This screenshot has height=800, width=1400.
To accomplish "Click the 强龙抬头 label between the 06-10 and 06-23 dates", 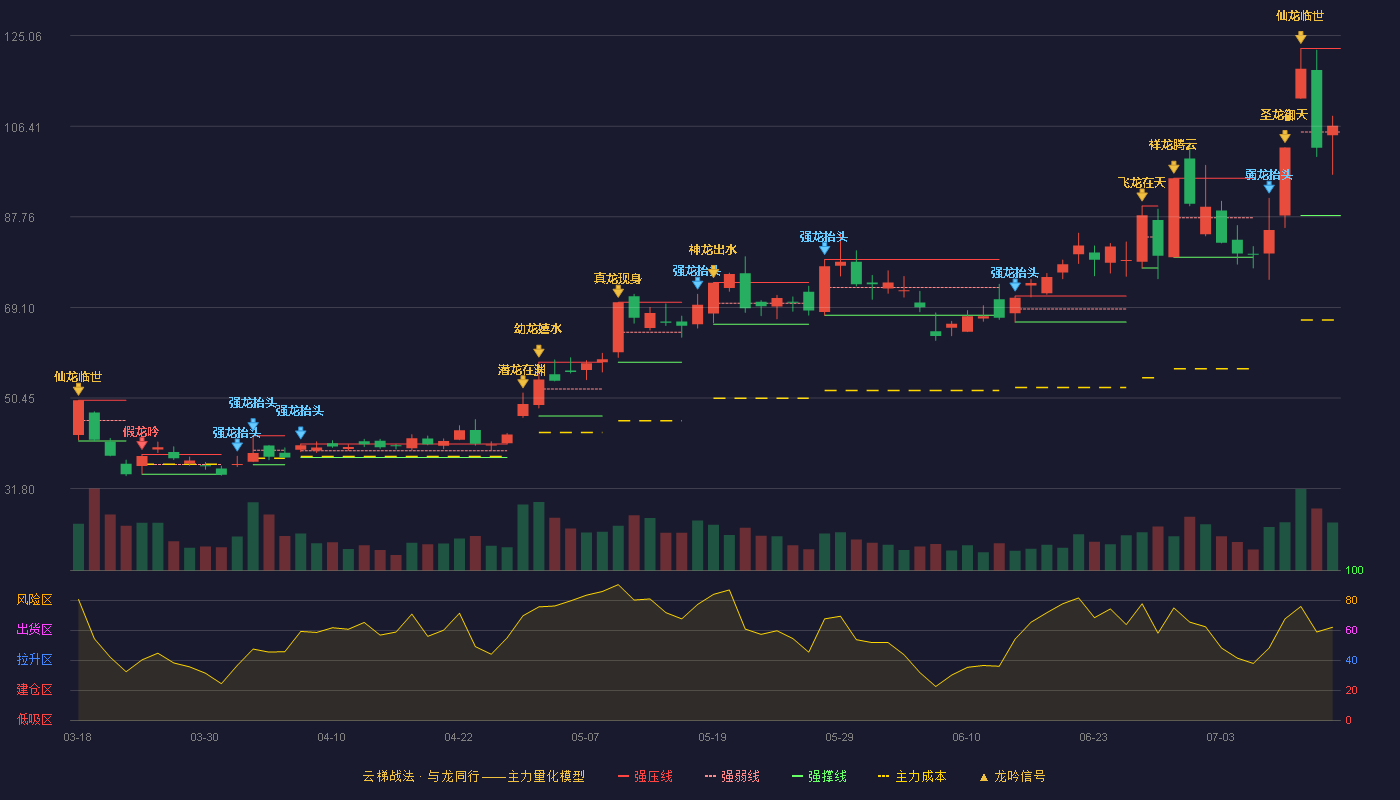I will (1015, 273).
